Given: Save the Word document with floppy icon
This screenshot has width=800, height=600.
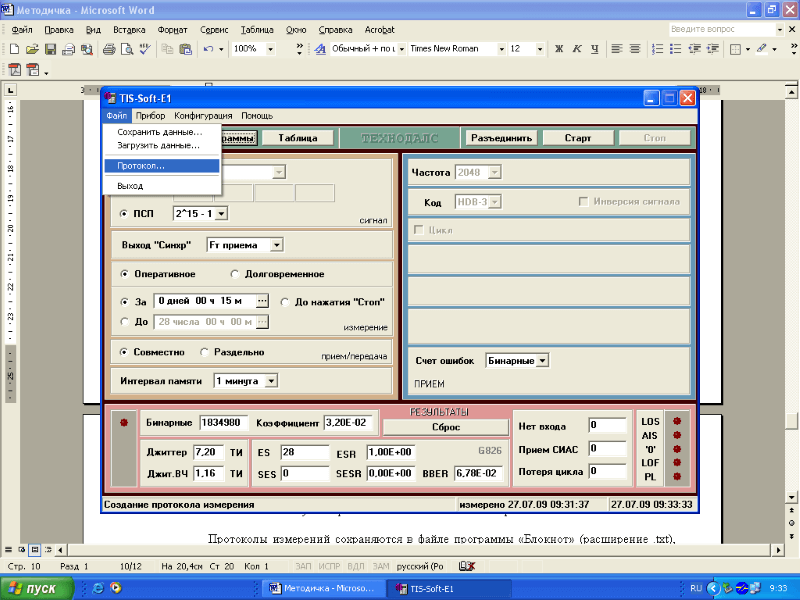Looking at the screenshot, I should [x=50, y=49].
